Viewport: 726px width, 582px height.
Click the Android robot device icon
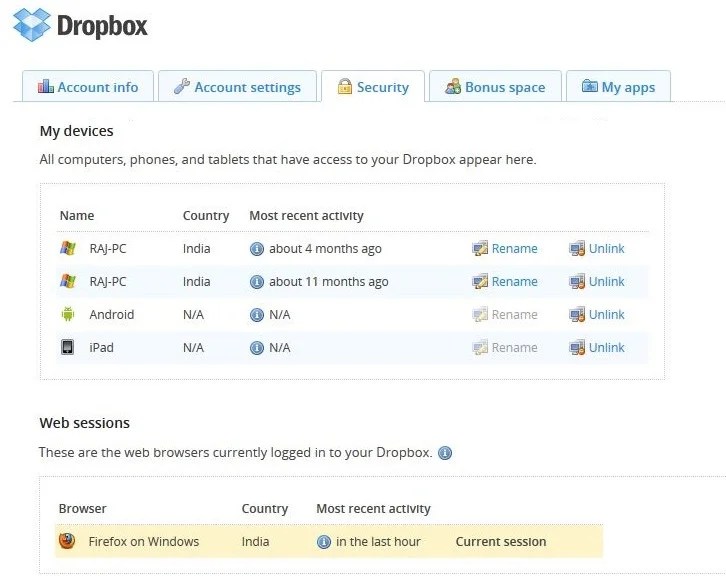click(x=68, y=314)
